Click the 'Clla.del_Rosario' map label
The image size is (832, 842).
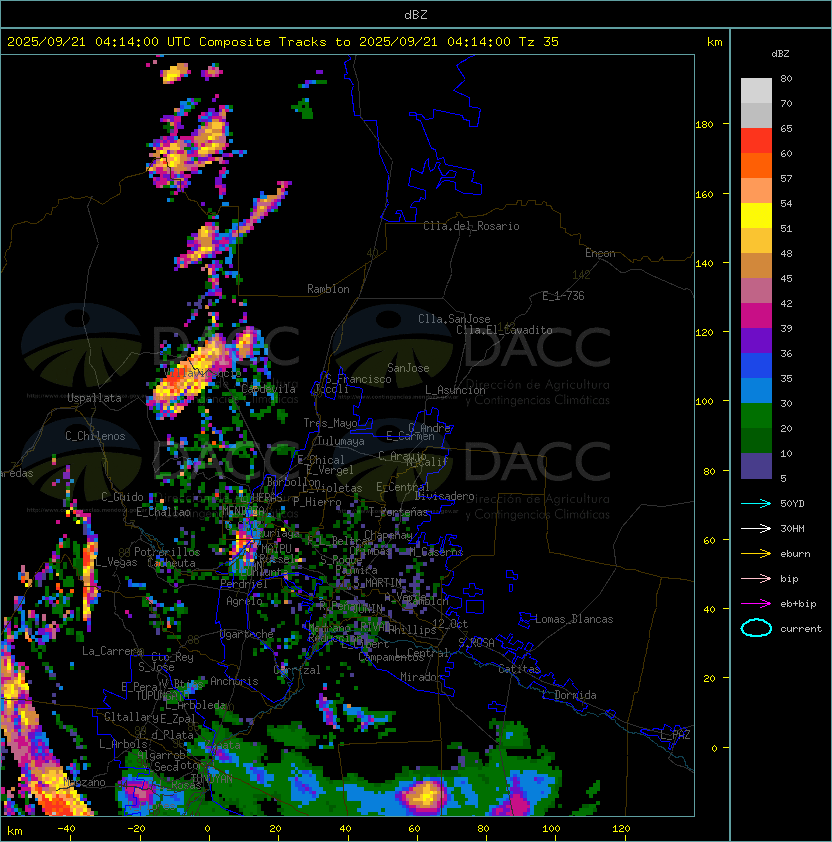[471, 226]
